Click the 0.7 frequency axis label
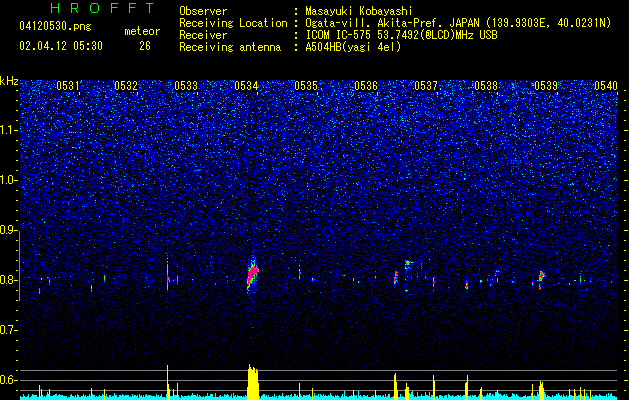The width and height of the screenshot is (629, 400). click(x=9, y=330)
